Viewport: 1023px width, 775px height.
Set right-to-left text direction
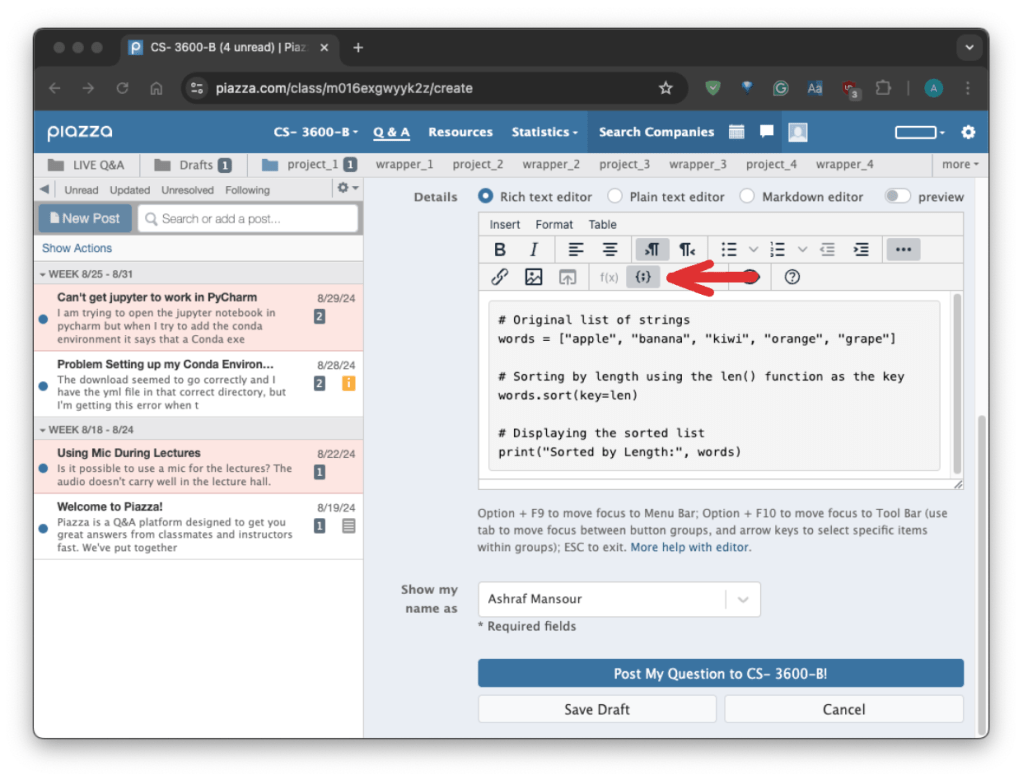(686, 249)
